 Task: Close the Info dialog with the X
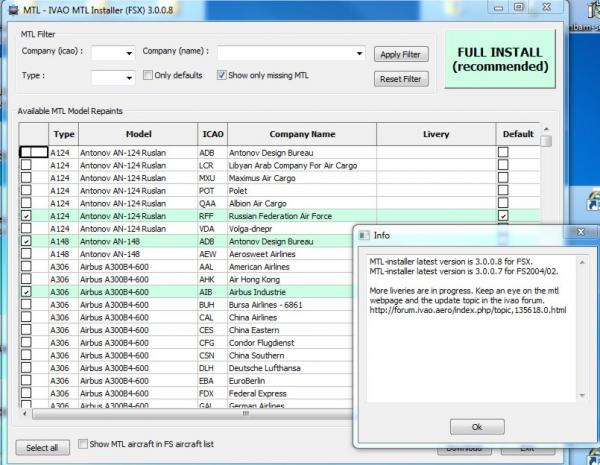(581, 232)
